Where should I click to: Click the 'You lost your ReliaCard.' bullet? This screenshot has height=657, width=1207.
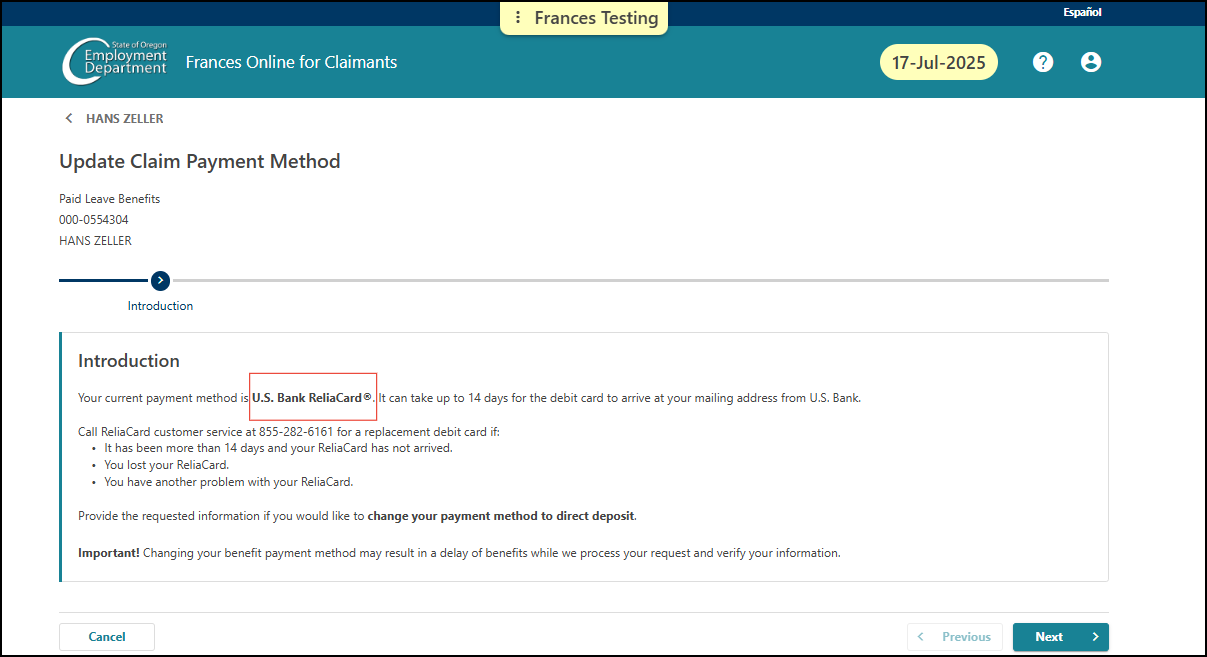[x=167, y=465]
